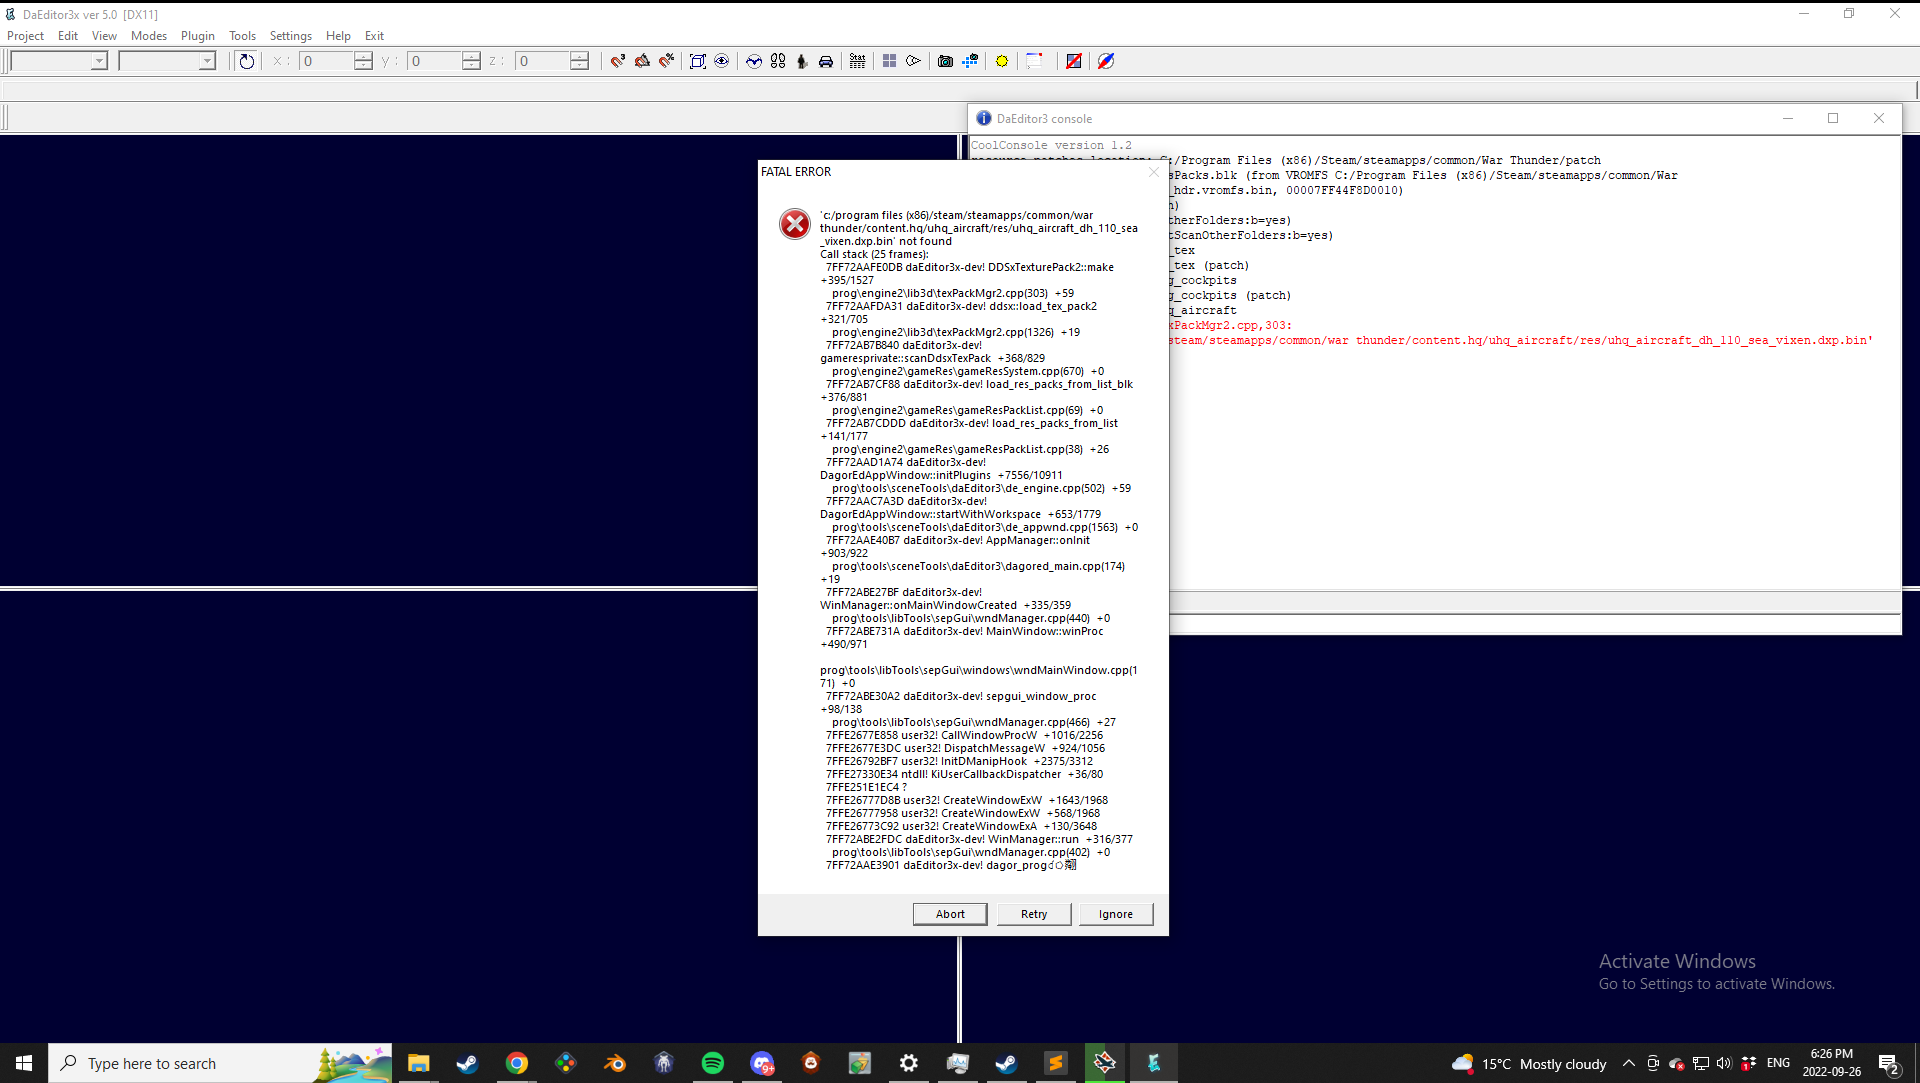The image size is (1920, 1083).
Task: Open the Help menu
Action: (338, 36)
